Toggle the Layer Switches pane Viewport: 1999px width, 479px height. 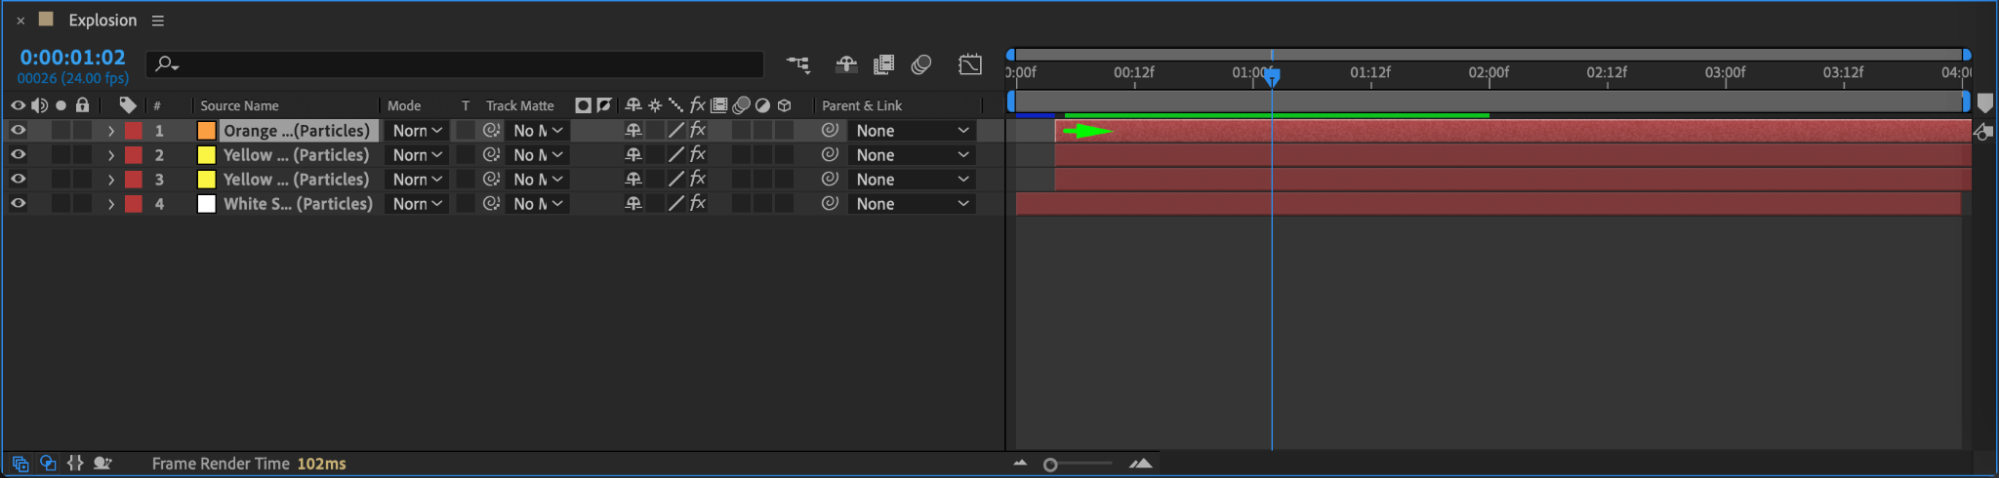pos(20,464)
